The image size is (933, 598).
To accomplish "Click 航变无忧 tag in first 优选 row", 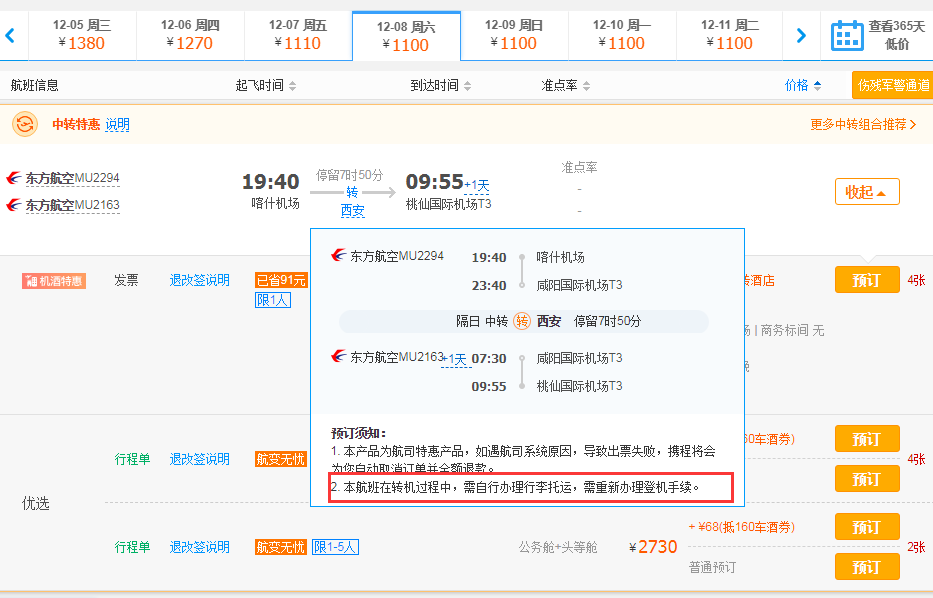I will point(281,459).
